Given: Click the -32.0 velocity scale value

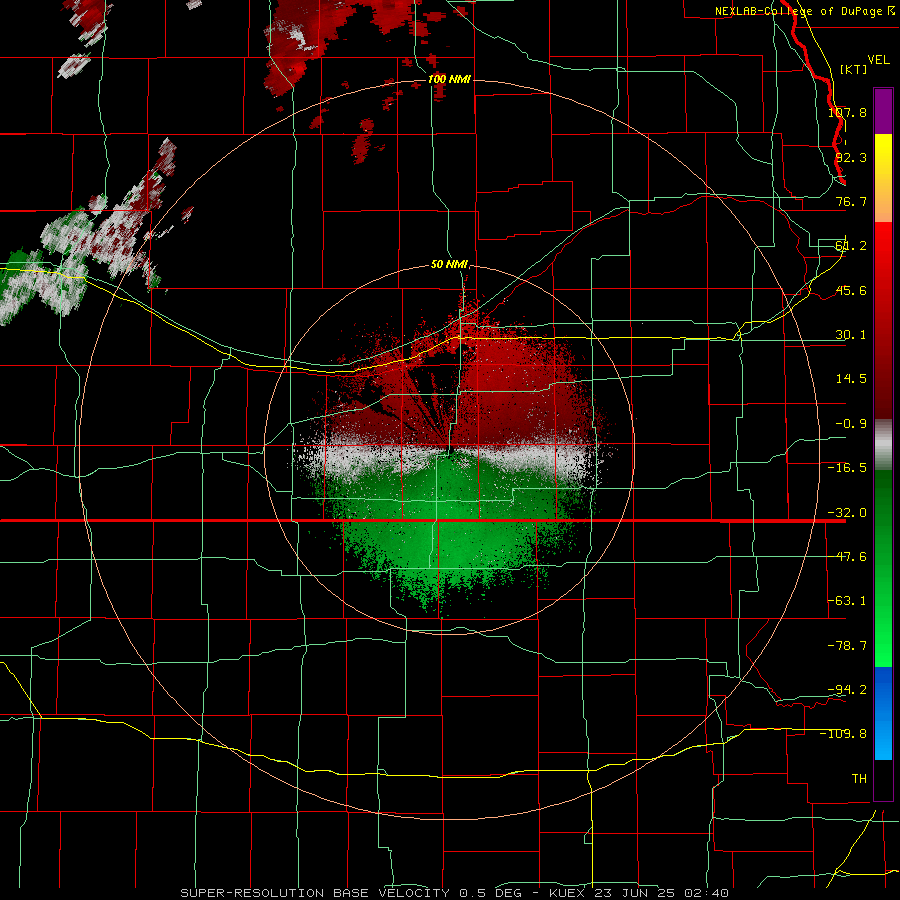Looking at the screenshot, I should [x=847, y=513].
